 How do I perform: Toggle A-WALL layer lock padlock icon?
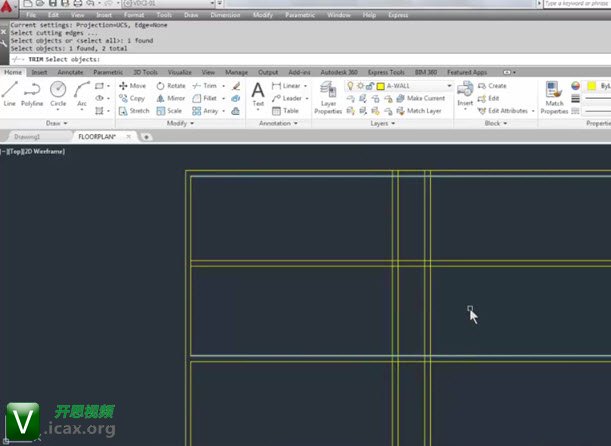pos(370,86)
